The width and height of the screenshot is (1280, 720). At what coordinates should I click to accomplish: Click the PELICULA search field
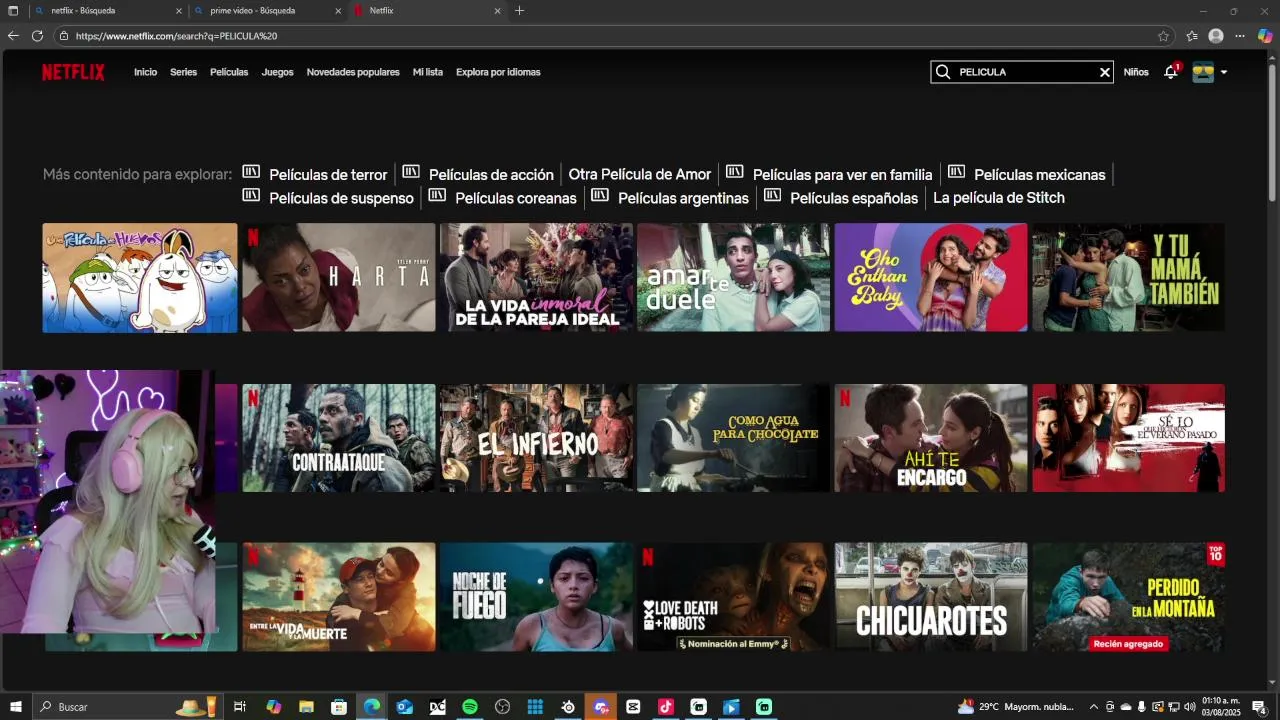[1022, 72]
